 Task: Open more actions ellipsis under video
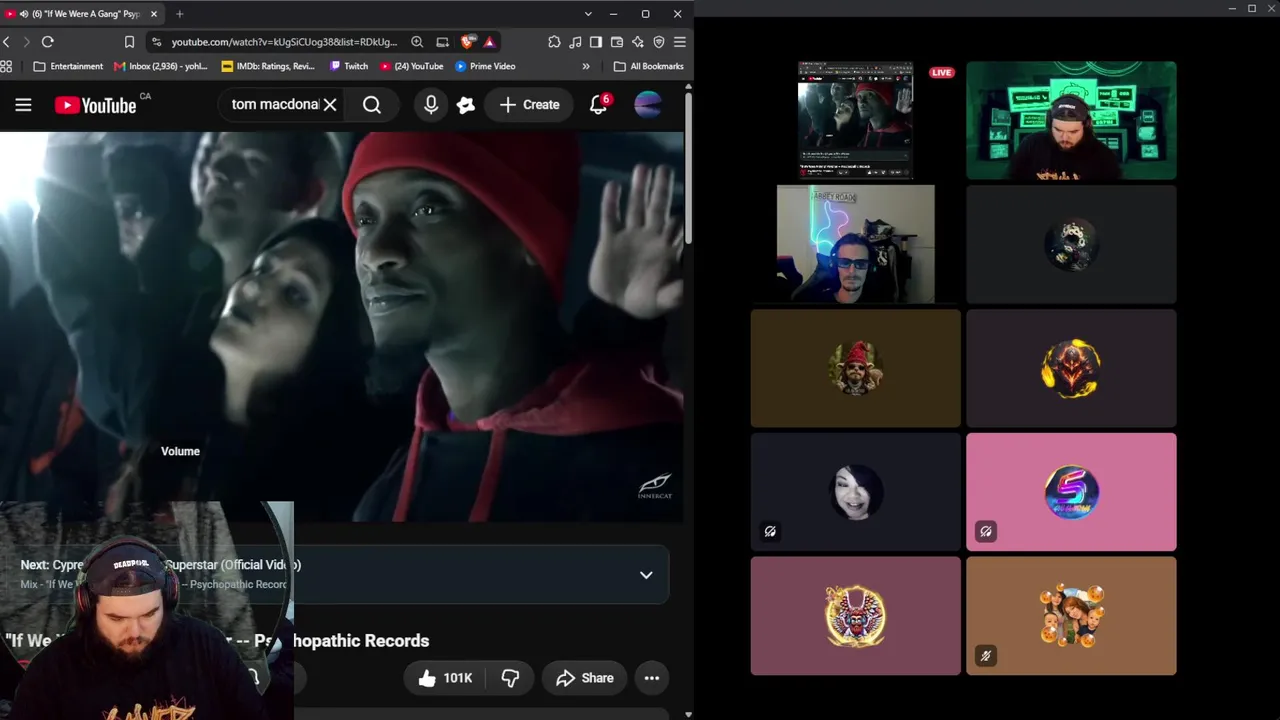pos(652,678)
